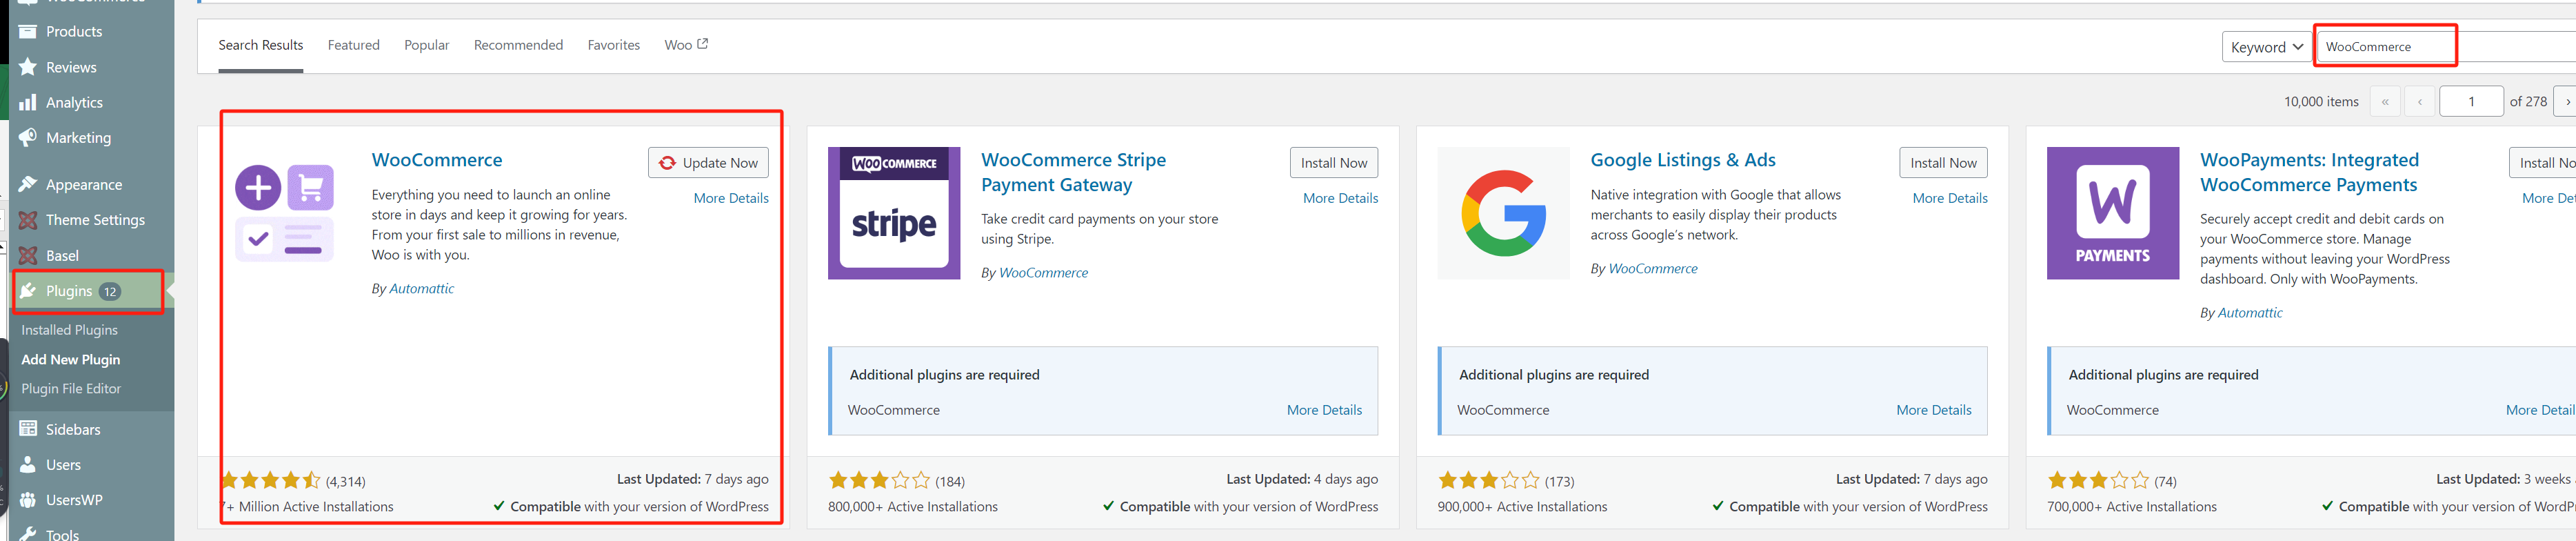Click the Tools wrench icon

28,534
